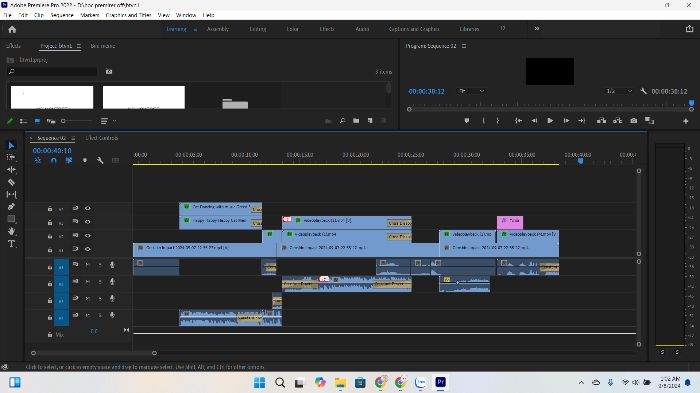Hide V1 track output with eye
Screen dimensions: 700x393
pos(88,249)
